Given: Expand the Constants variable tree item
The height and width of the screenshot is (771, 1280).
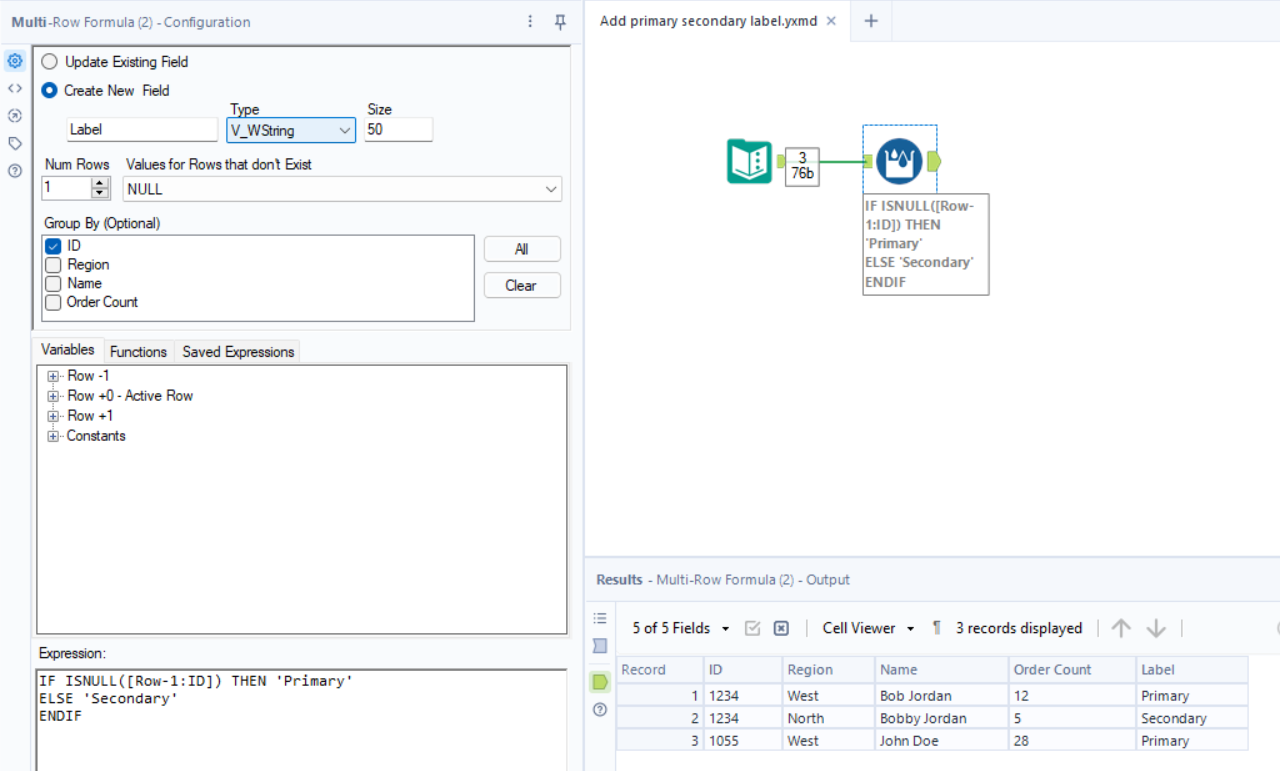Looking at the screenshot, I should (53, 435).
